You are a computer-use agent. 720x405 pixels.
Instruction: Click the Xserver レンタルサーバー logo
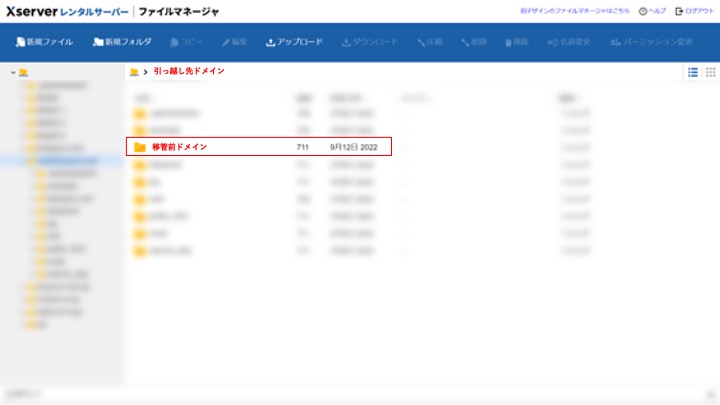tap(67, 11)
